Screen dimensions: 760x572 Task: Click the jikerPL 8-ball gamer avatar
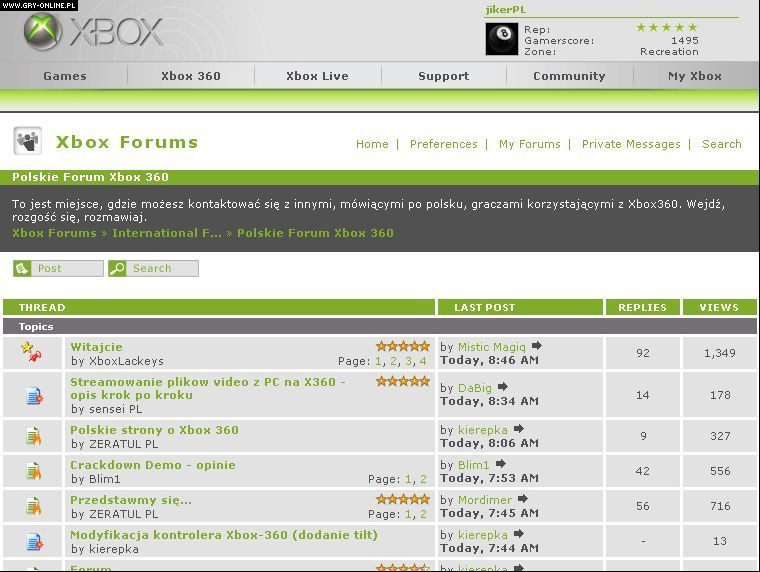pyautogui.click(x=502, y=39)
